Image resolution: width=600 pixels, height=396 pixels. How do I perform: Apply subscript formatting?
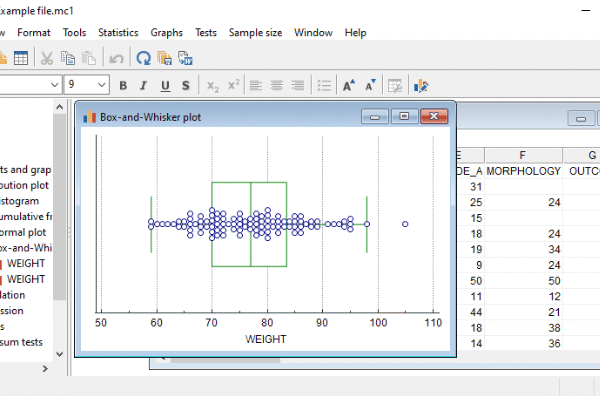(213, 86)
